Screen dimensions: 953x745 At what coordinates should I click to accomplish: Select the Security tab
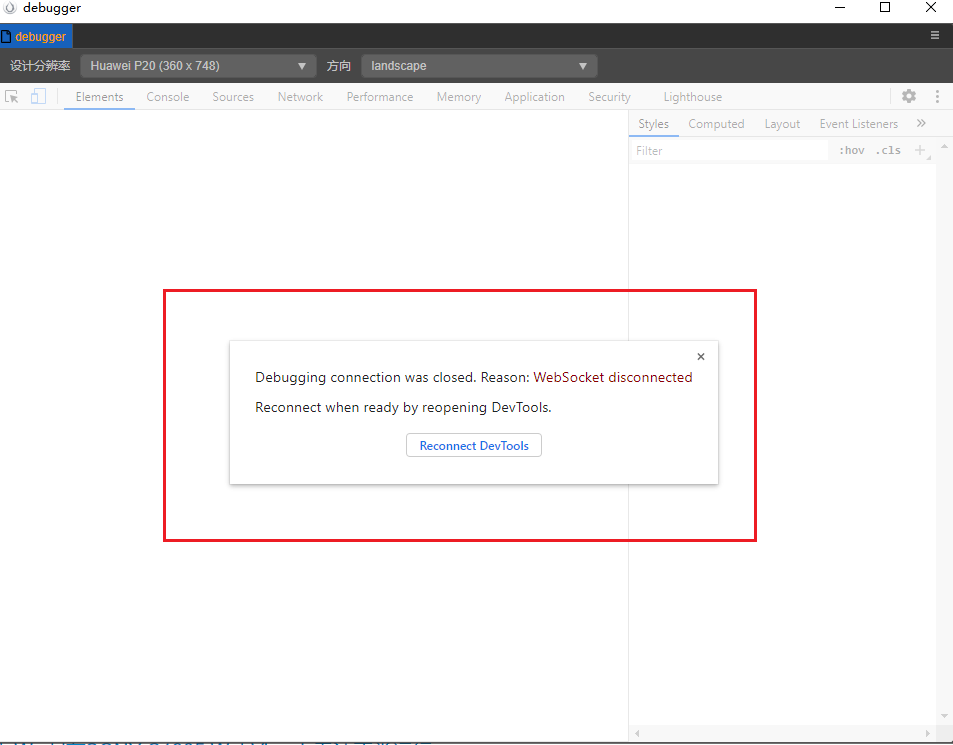pyautogui.click(x=609, y=97)
